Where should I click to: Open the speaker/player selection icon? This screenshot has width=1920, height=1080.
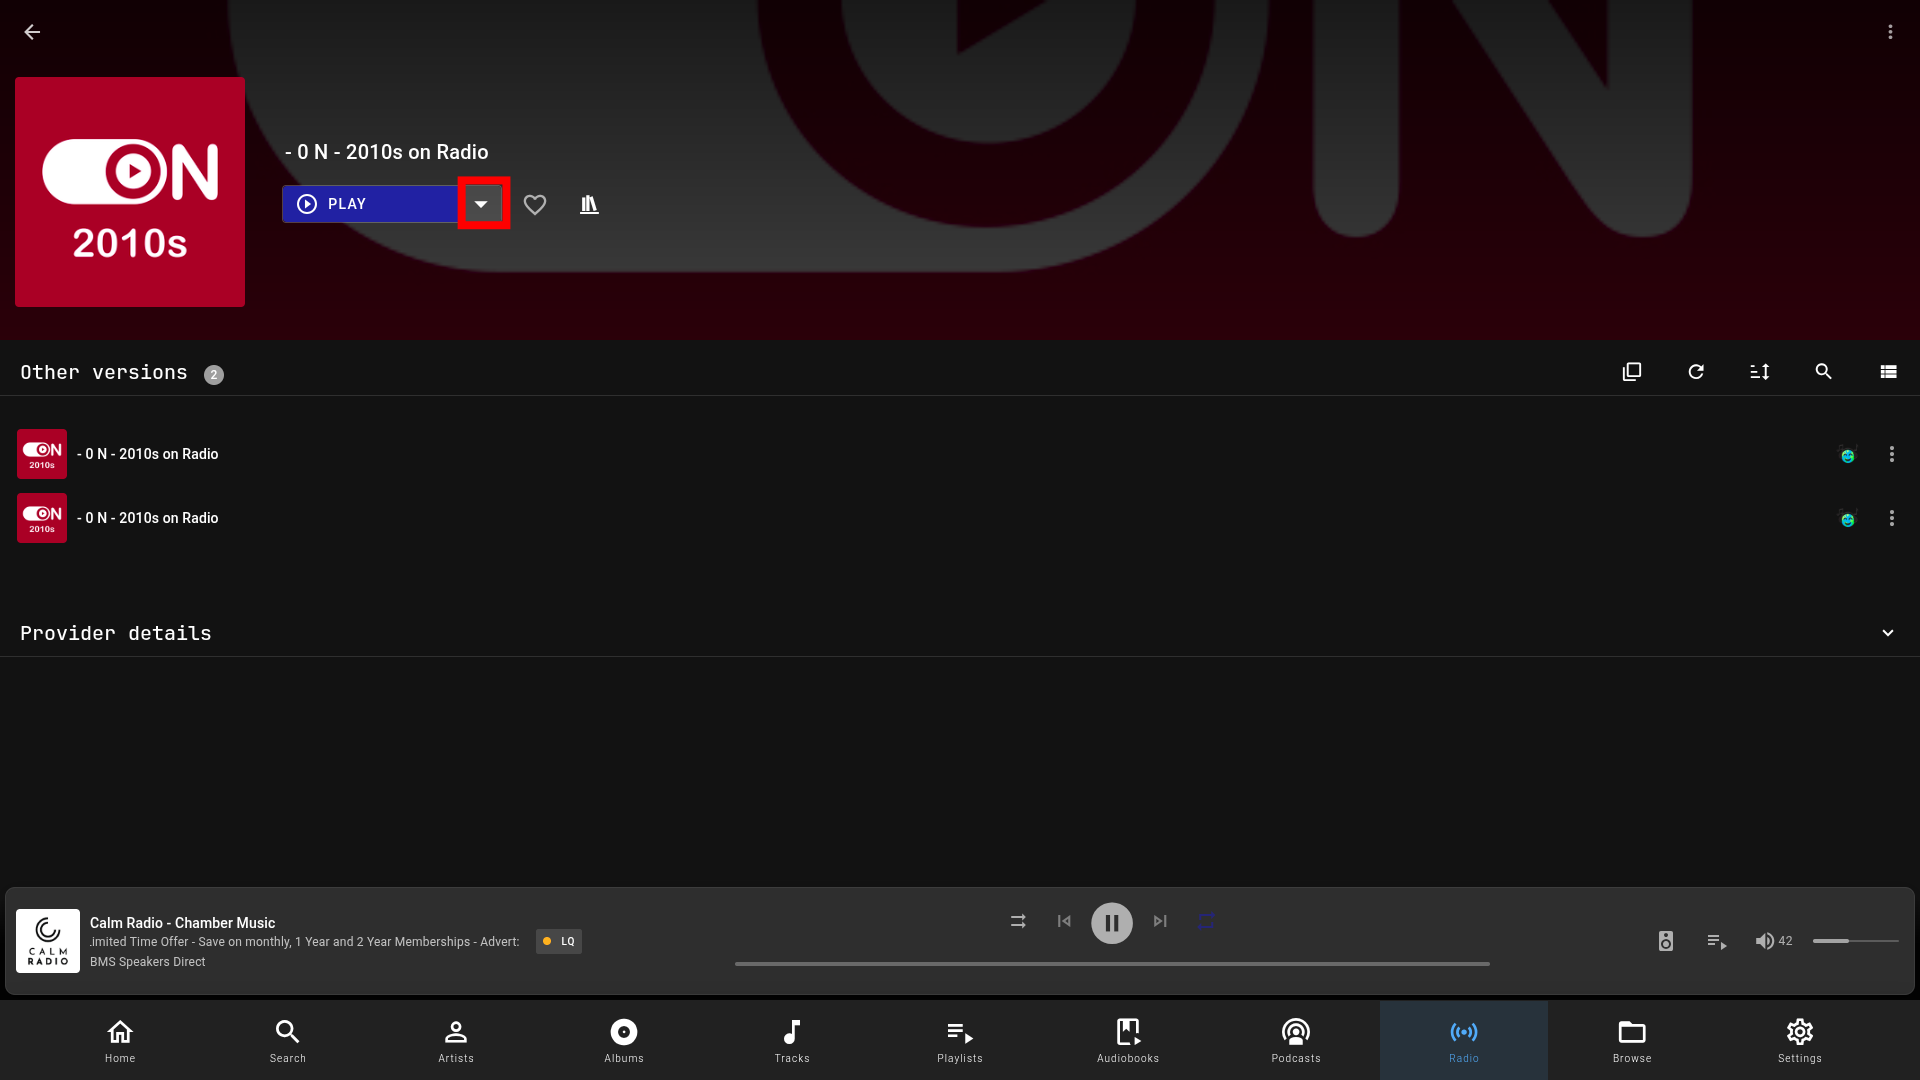tap(1666, 941)
